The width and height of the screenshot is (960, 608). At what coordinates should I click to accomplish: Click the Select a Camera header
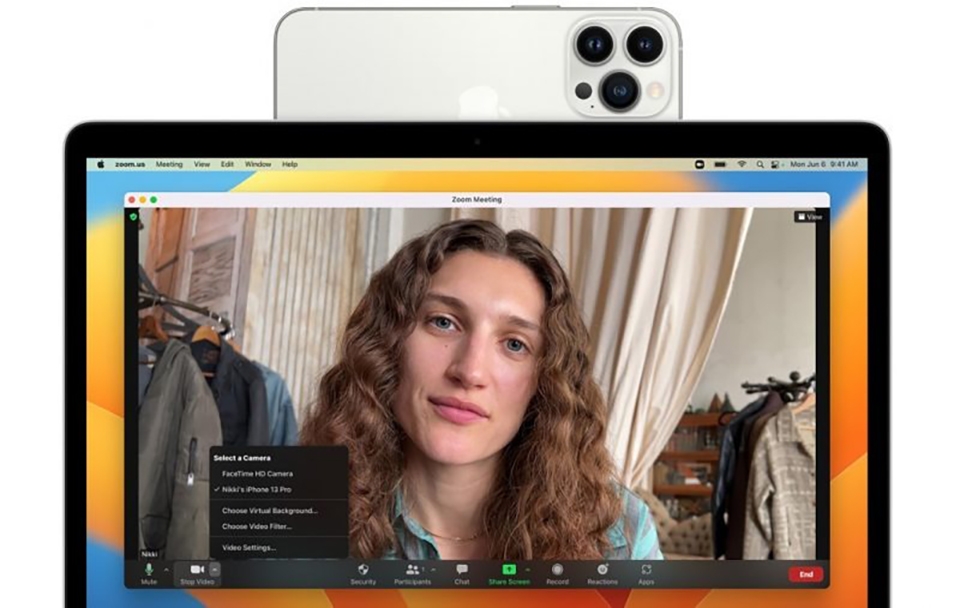[x=242, y=457]
